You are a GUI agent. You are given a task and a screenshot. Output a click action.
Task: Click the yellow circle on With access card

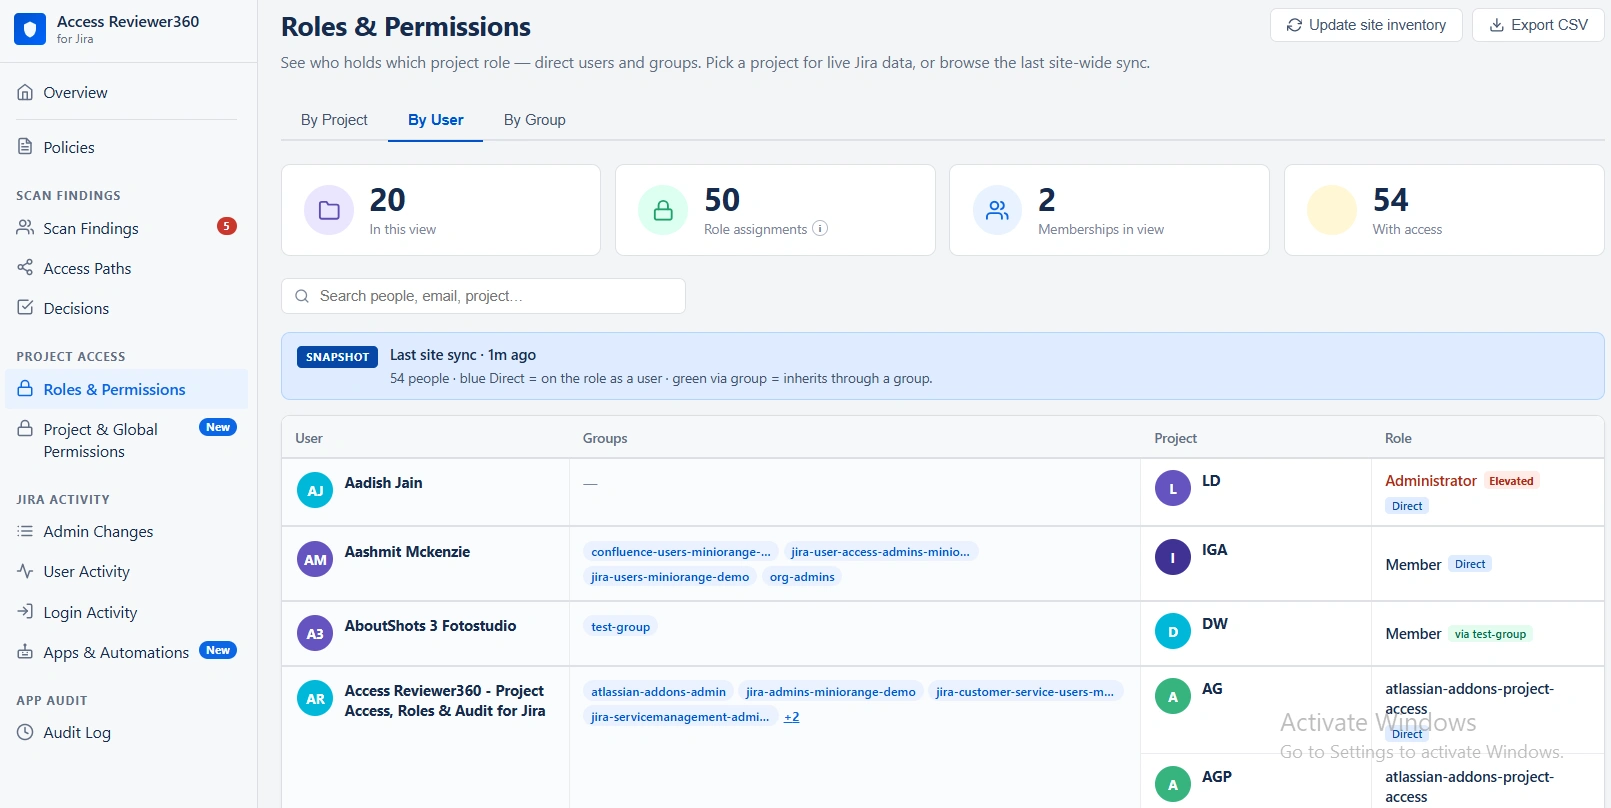(1332, 210)
